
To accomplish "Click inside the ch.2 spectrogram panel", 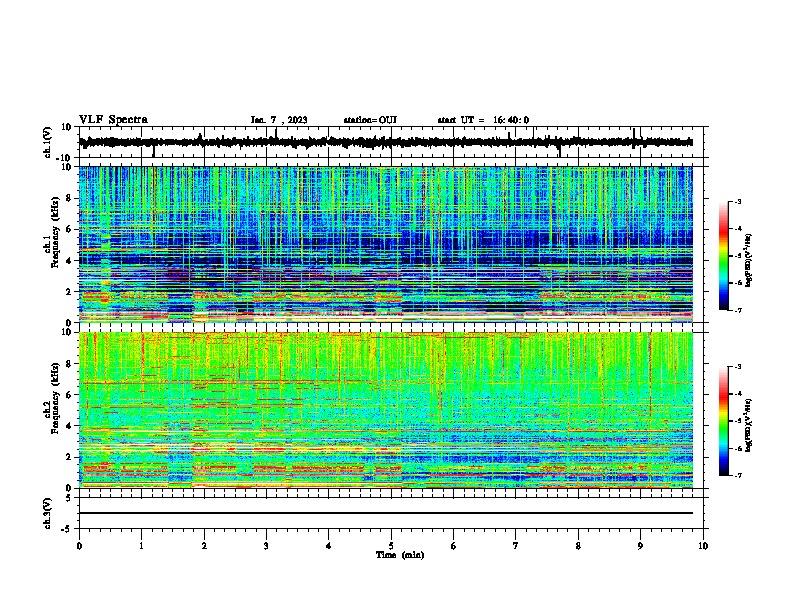I will click(x=385, y=410).
